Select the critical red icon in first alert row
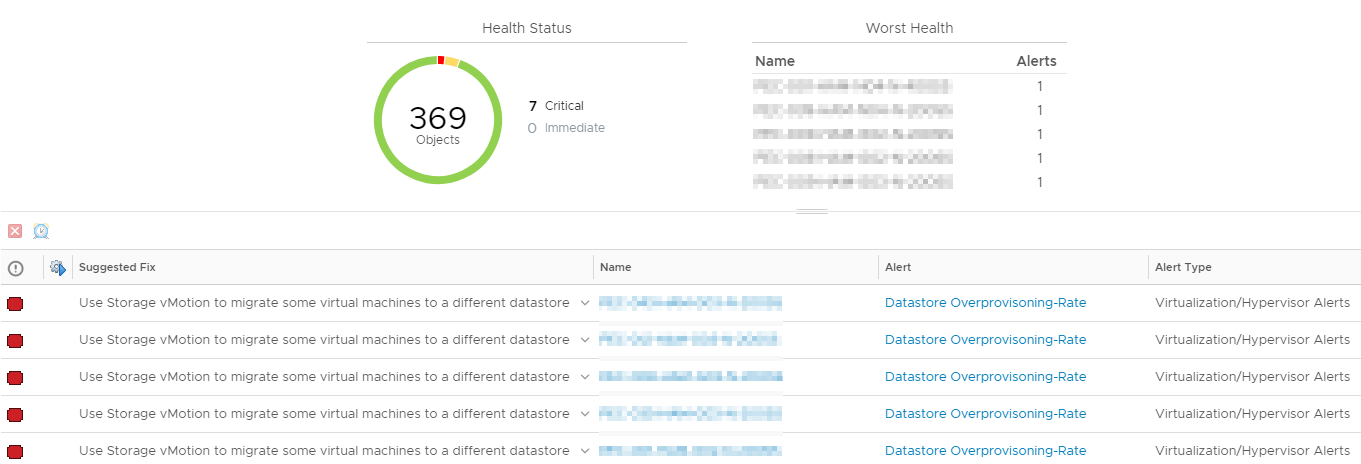This screenshot has height=464, width=1361. [x=15, y=303]
